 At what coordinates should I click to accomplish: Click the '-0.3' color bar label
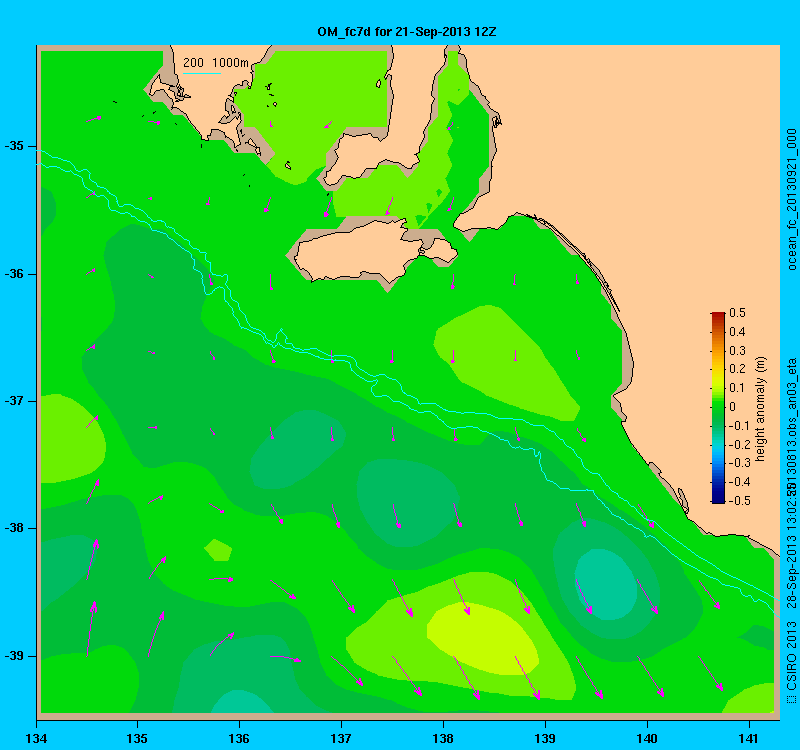[738, 463]
